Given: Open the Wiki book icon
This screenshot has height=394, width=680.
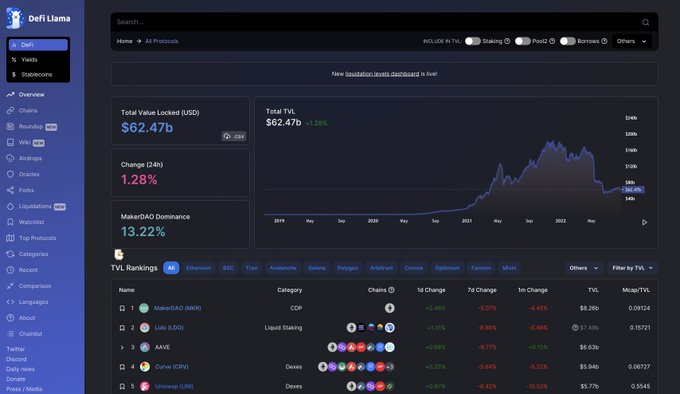Looking at the screenshot, I should 10,142.
